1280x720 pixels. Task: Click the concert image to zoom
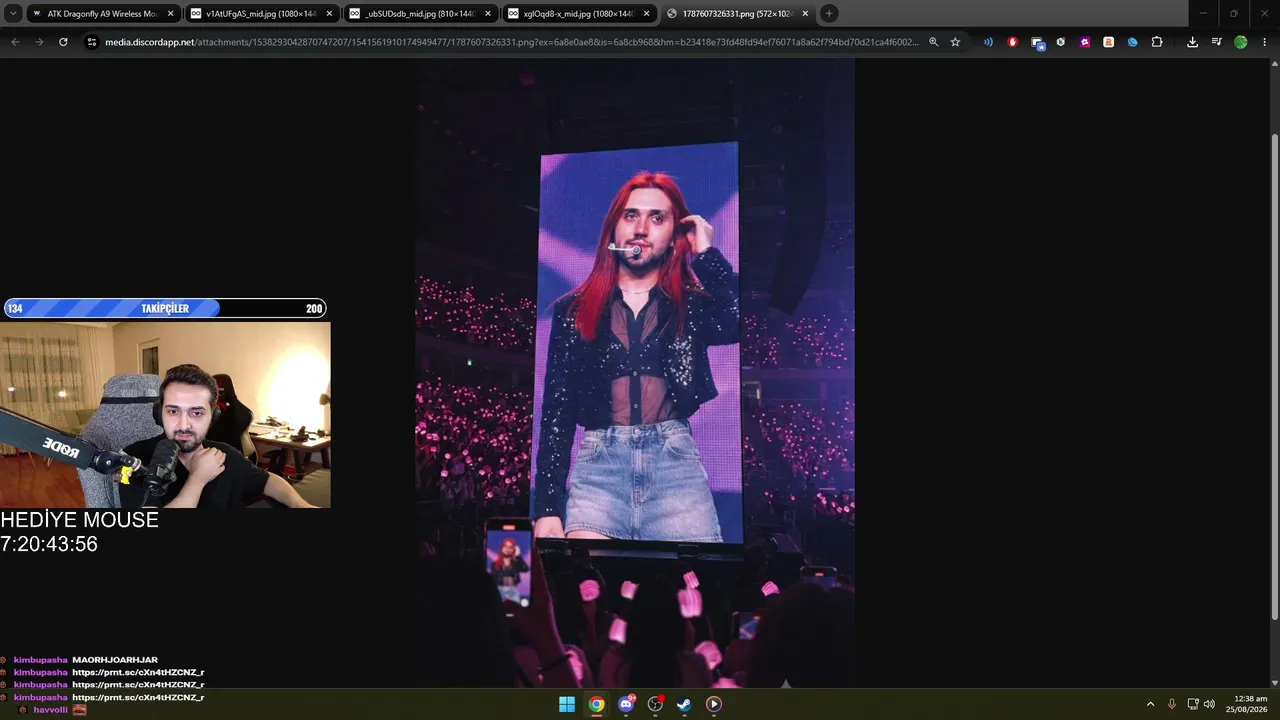click(635, 373)
